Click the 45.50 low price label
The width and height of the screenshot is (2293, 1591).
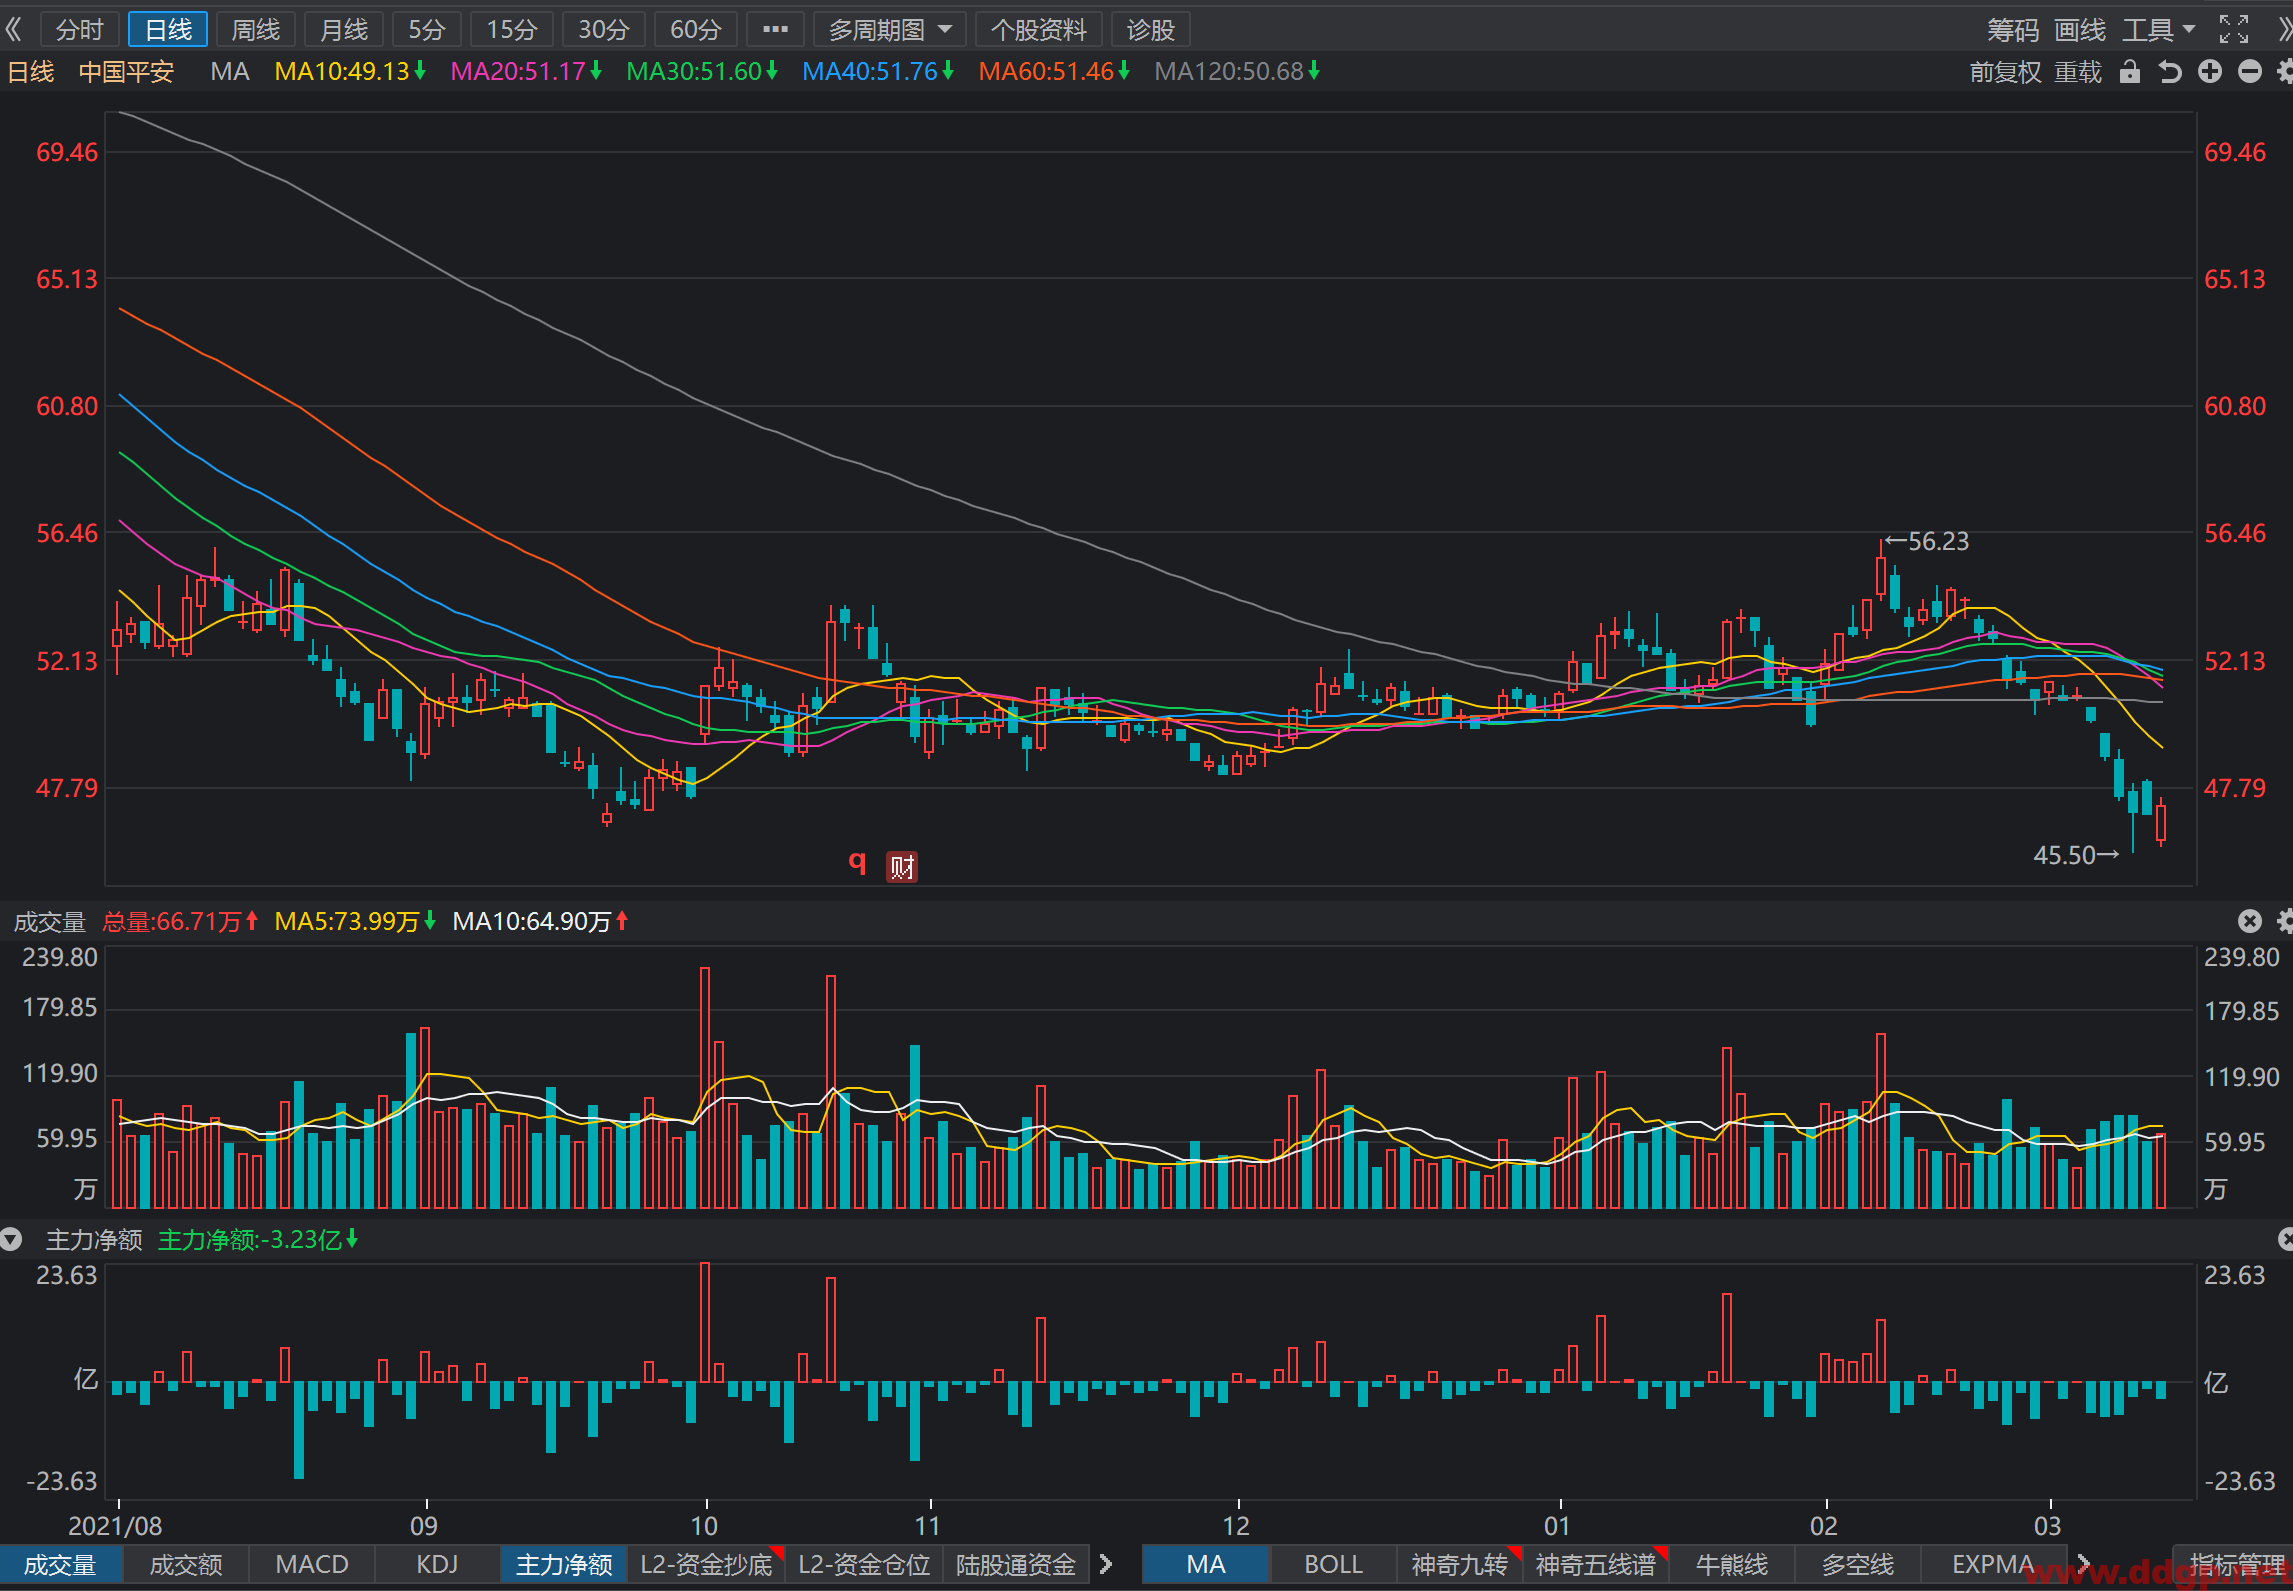(2064, 855)
